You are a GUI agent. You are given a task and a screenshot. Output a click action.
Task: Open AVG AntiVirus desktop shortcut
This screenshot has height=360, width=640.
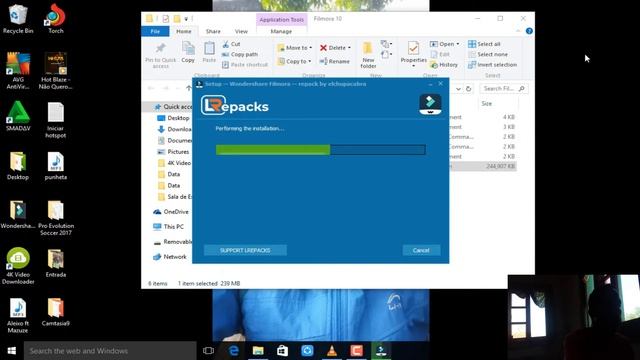(x=18, y=70)
